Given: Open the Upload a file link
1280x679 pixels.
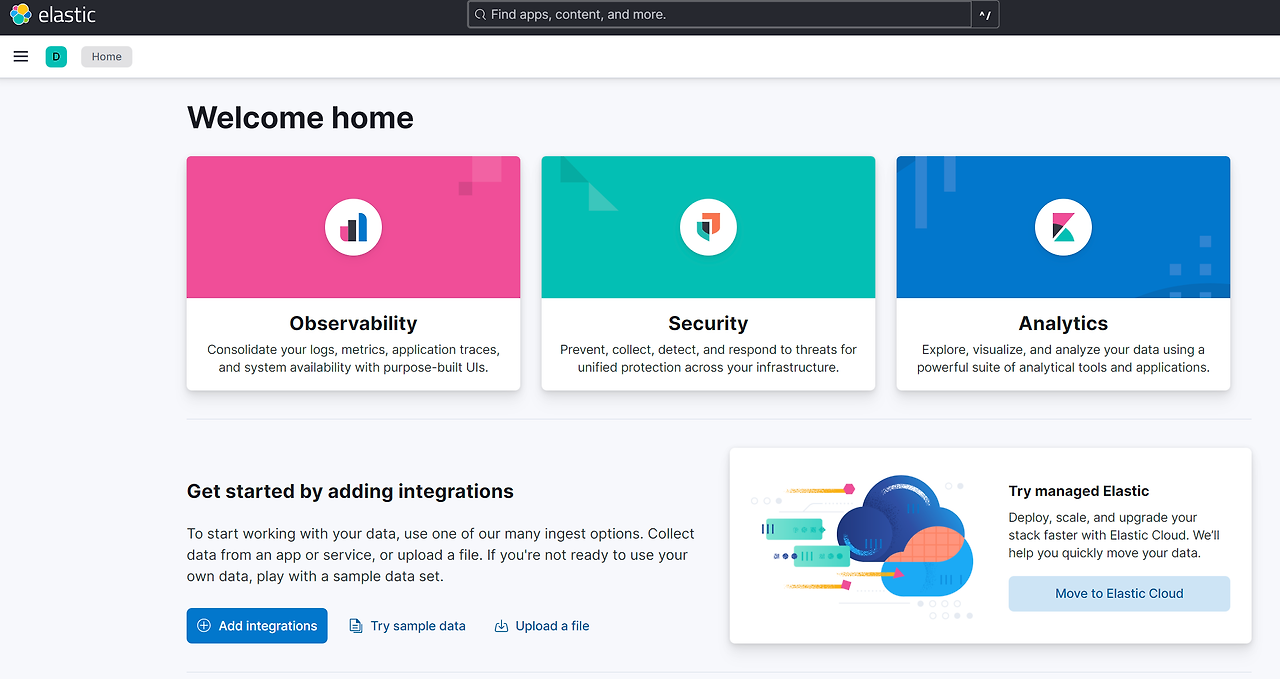Looking at the screenshot, I should point(542,626).
